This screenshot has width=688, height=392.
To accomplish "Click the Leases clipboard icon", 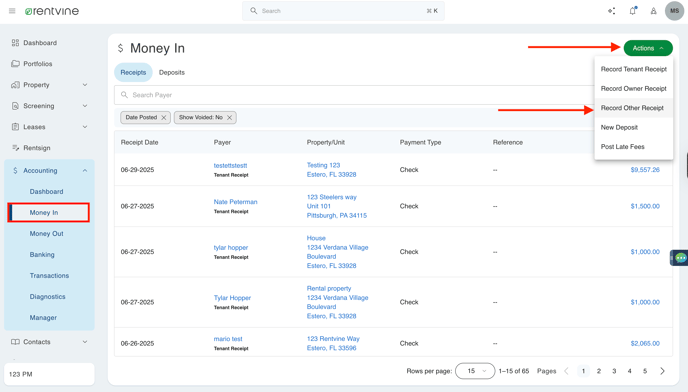I will tap(15, 127).
